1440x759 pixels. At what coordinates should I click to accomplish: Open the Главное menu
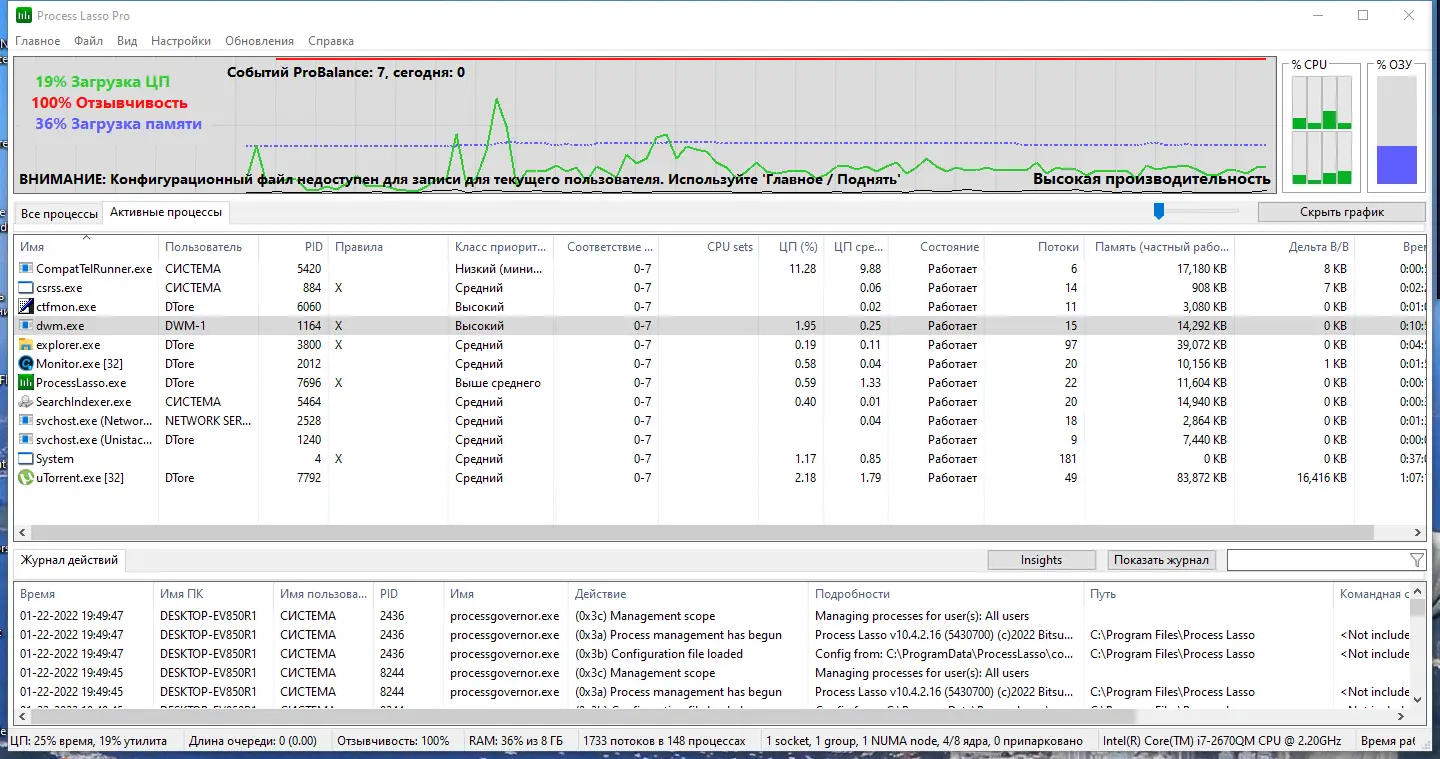[x=37, y=41]
